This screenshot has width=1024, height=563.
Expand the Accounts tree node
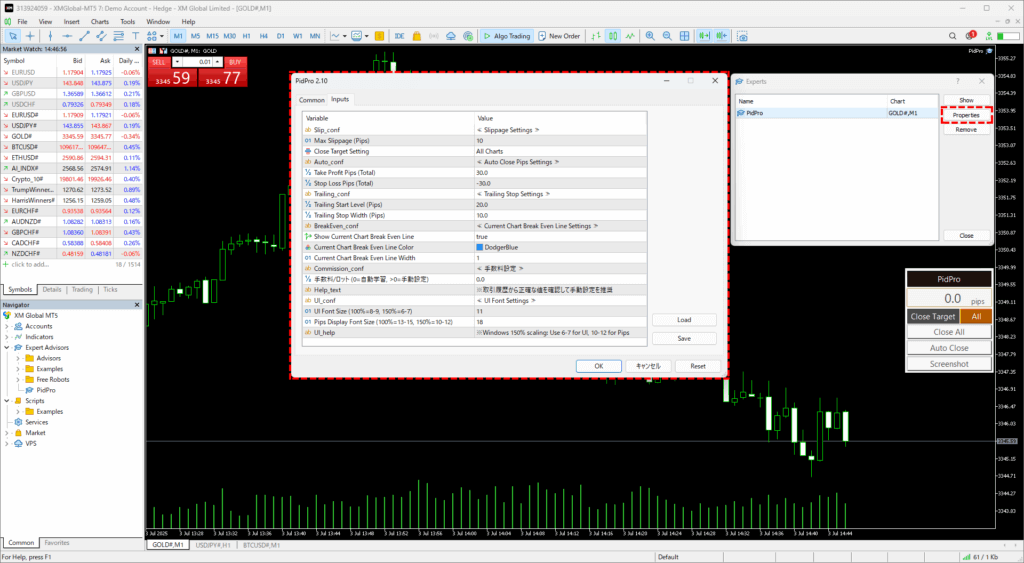point(7,326)
